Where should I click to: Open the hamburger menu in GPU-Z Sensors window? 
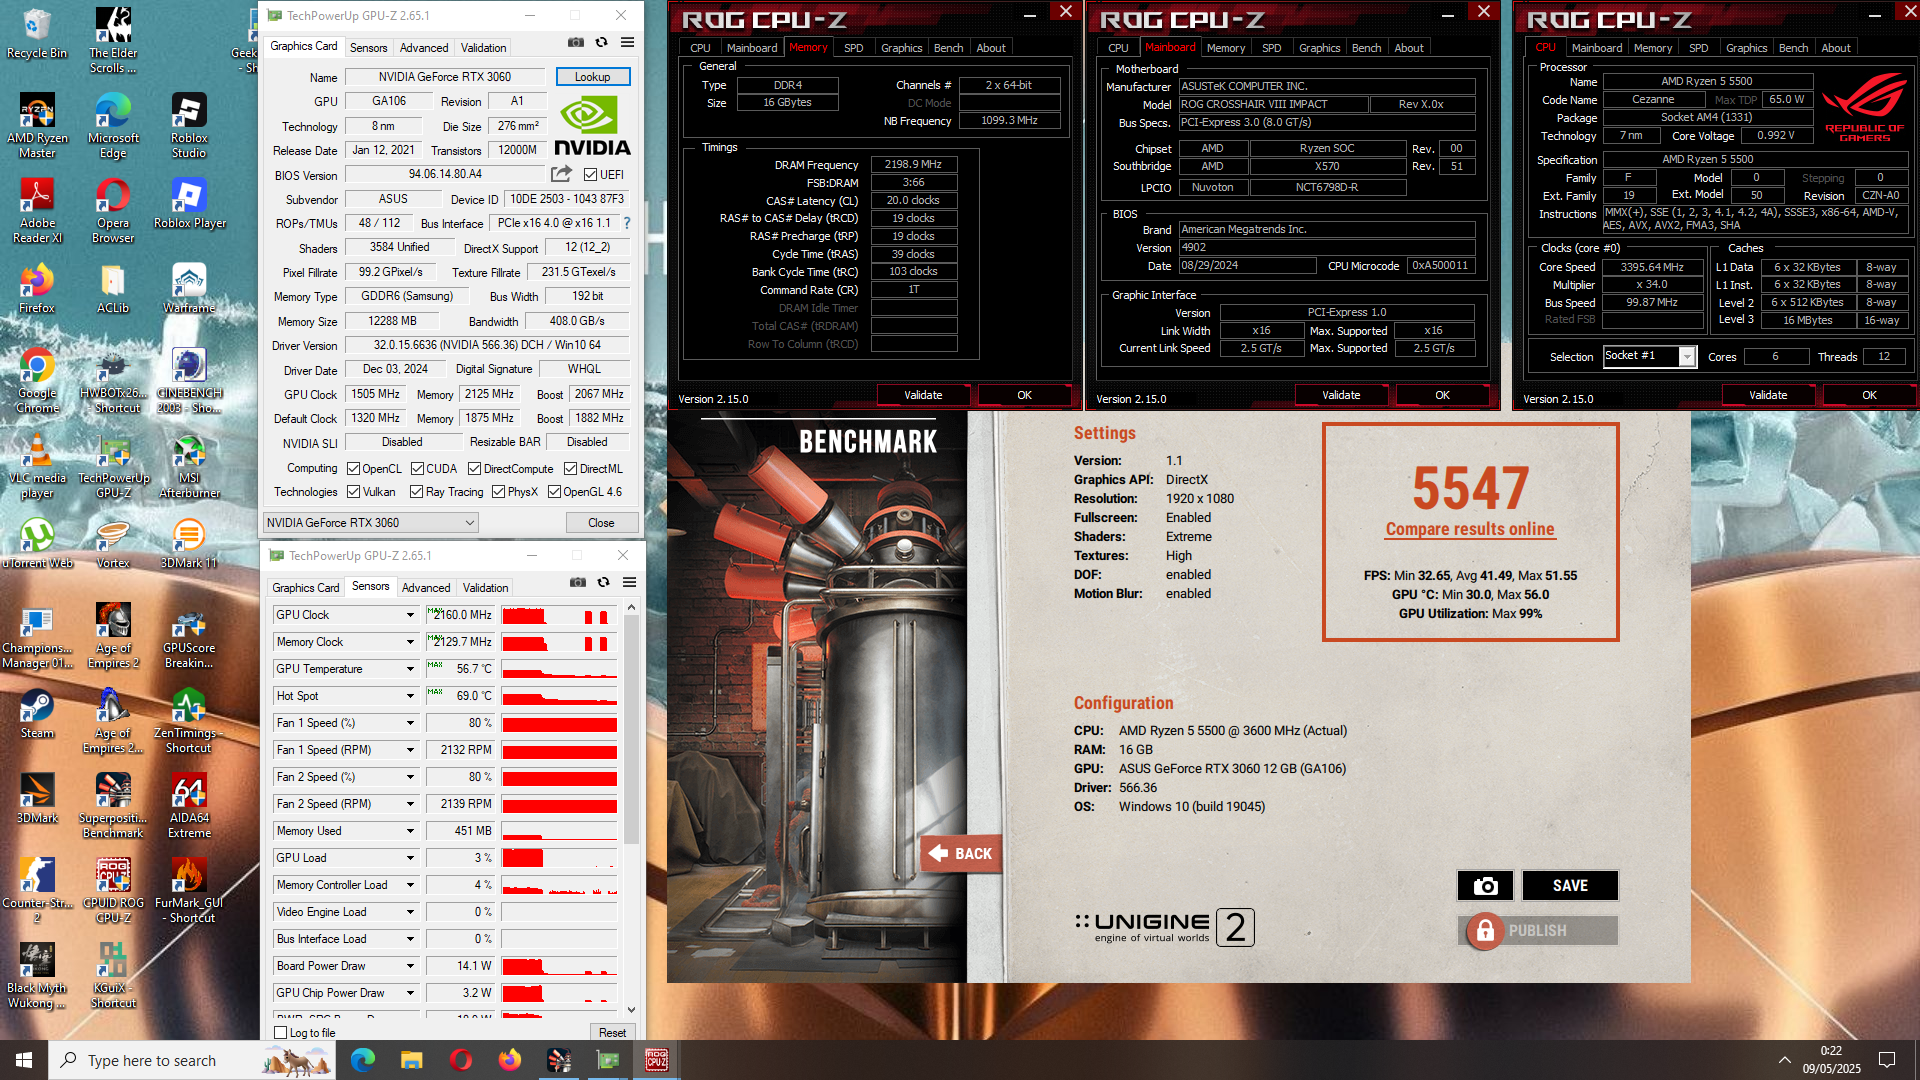pos(629,582)
